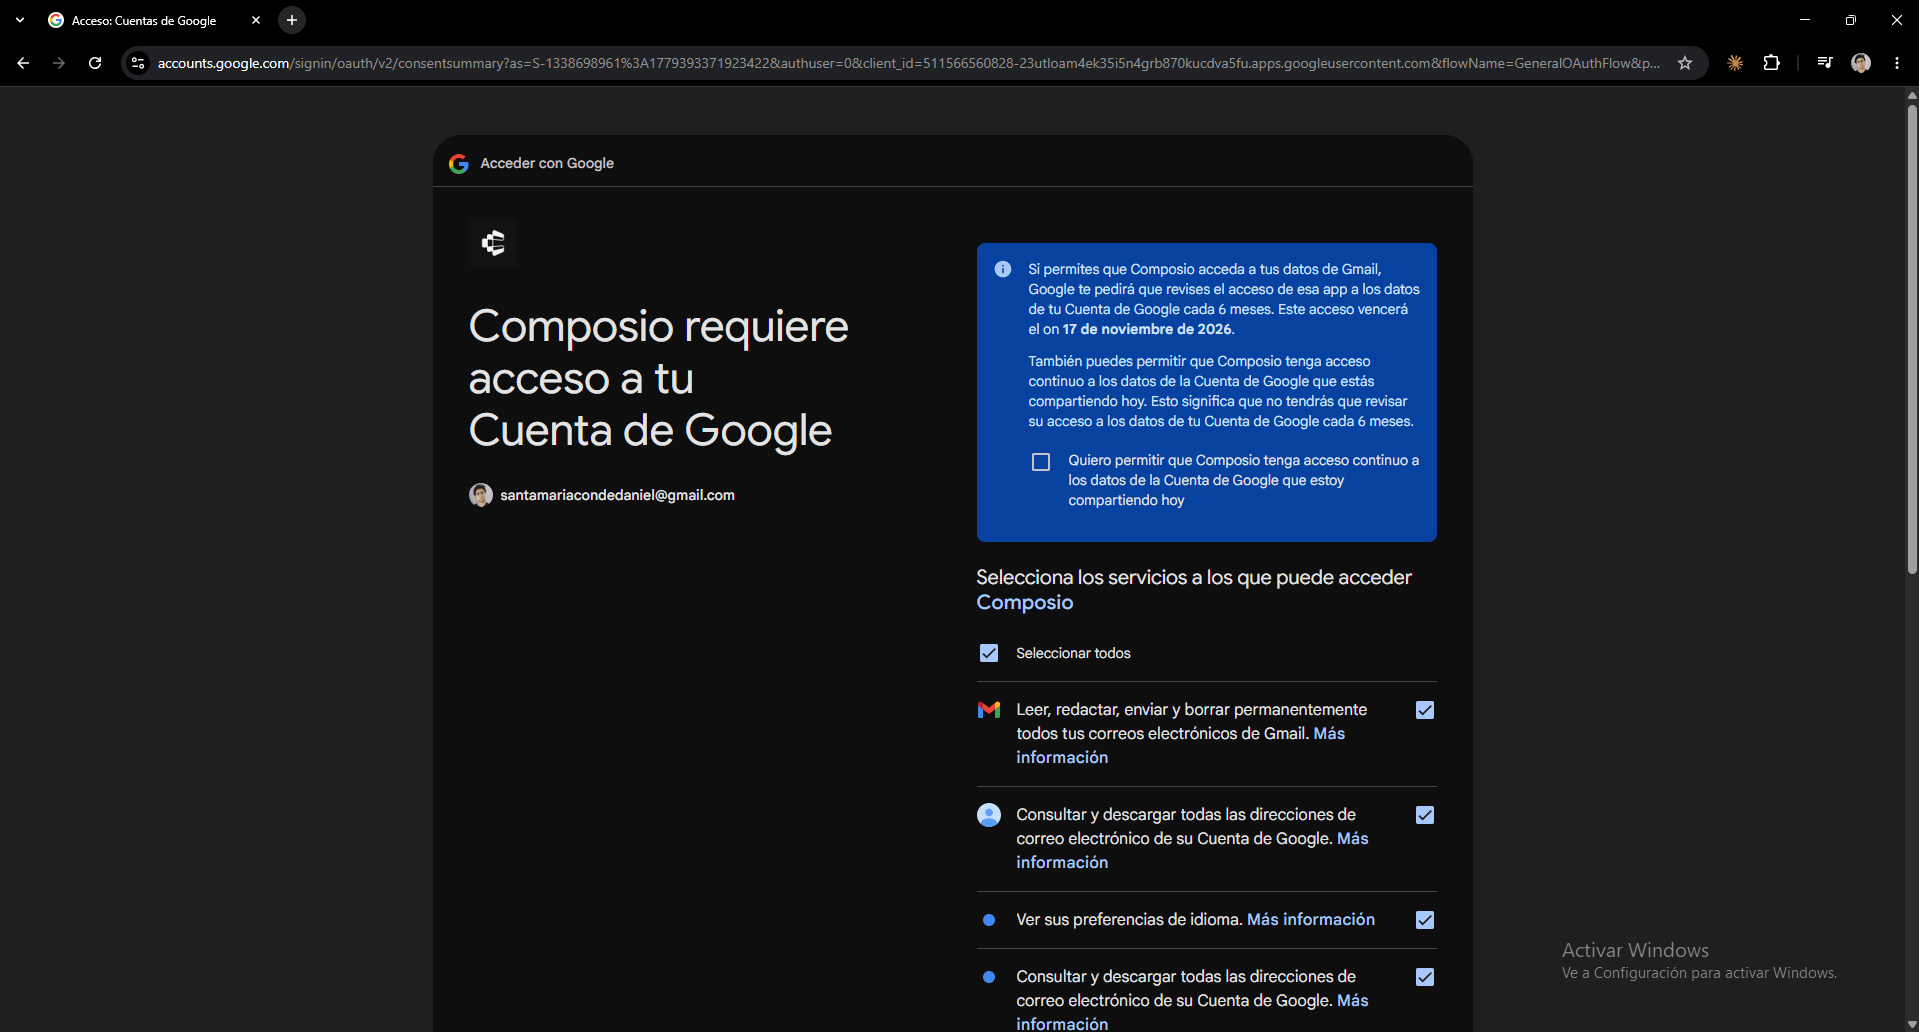The width and height of the screenshot is (1919, 1032).
Task: Open the Extensions puzzle icon
Action: coord(1771,63)
